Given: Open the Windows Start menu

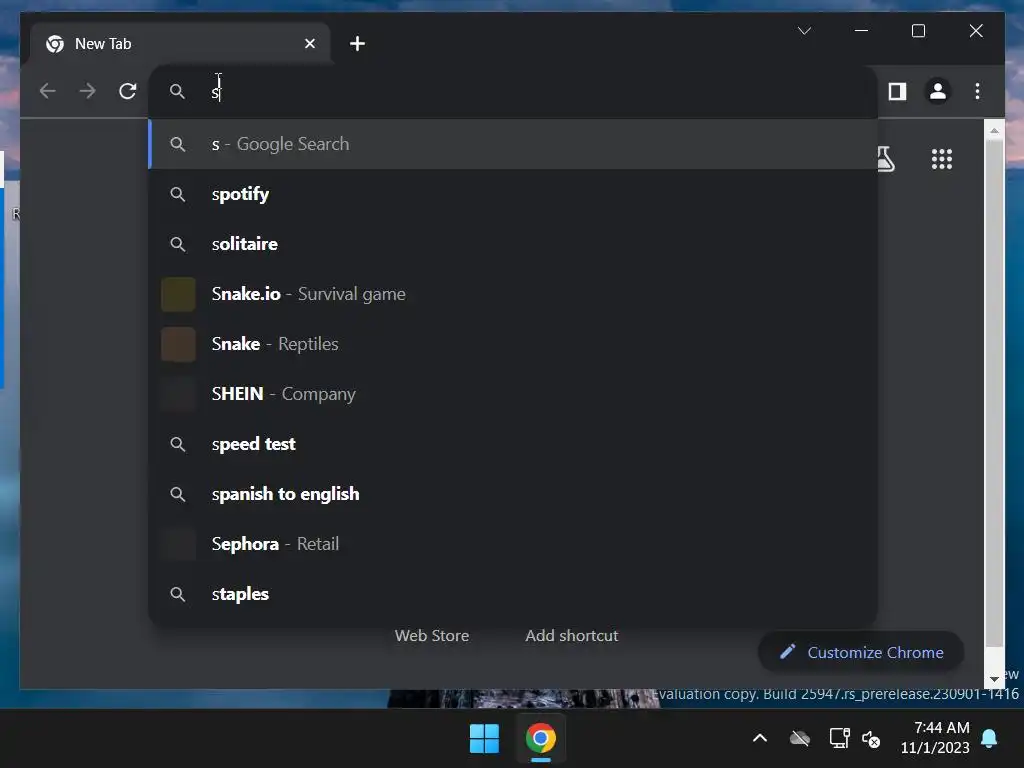Looking at the screenshot, I should tap(484, 739).
